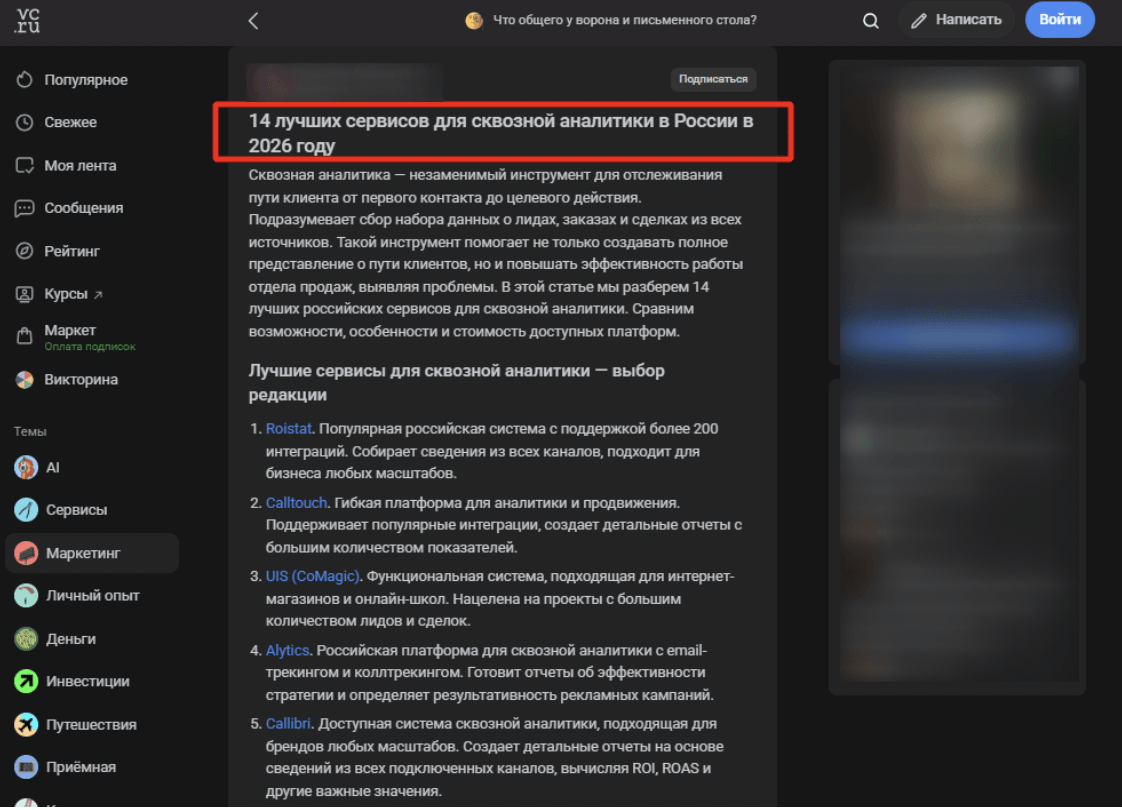The width and height of the screenshot is (1122, 810).
Task: Click the Путешествия airplane icon
Action: [x=26, y=725]
